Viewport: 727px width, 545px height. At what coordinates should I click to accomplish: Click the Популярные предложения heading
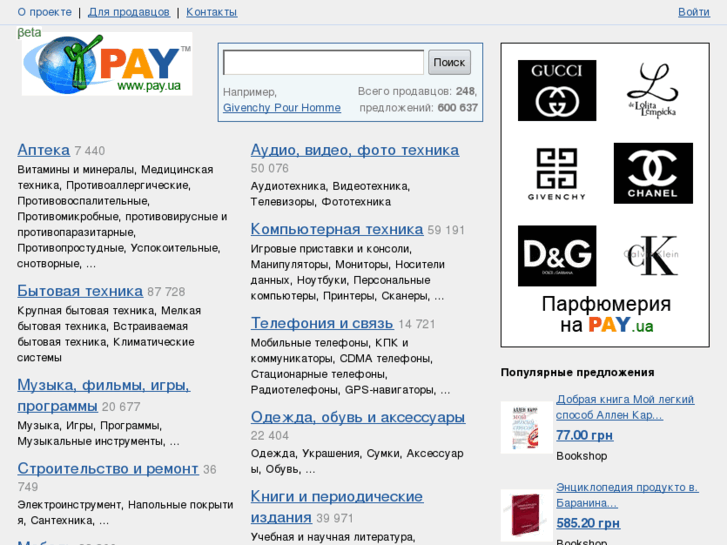(578, 372)
